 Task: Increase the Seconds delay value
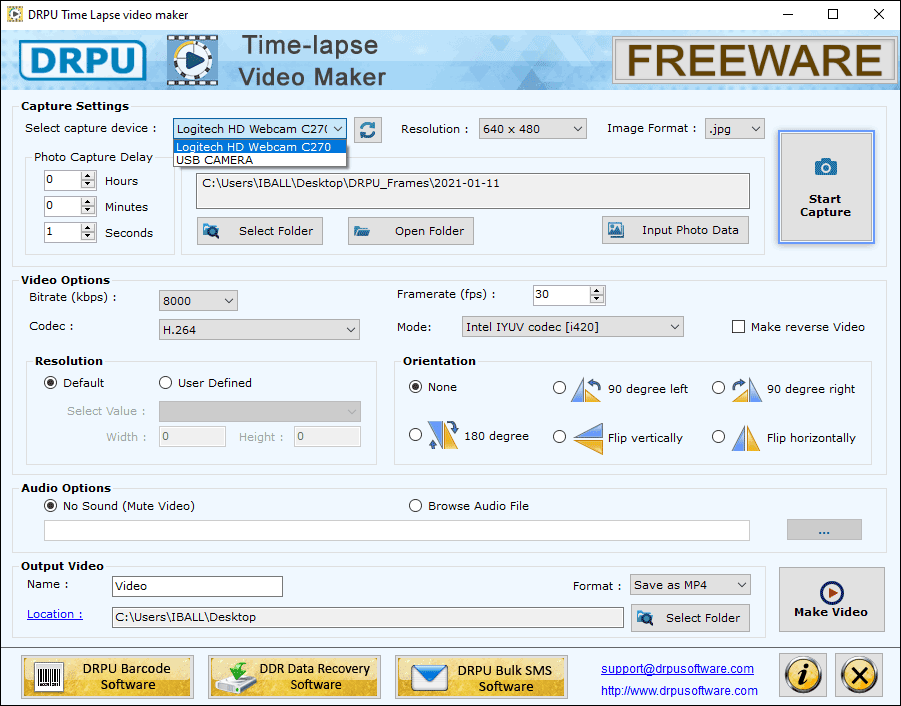tap(88, 227)
